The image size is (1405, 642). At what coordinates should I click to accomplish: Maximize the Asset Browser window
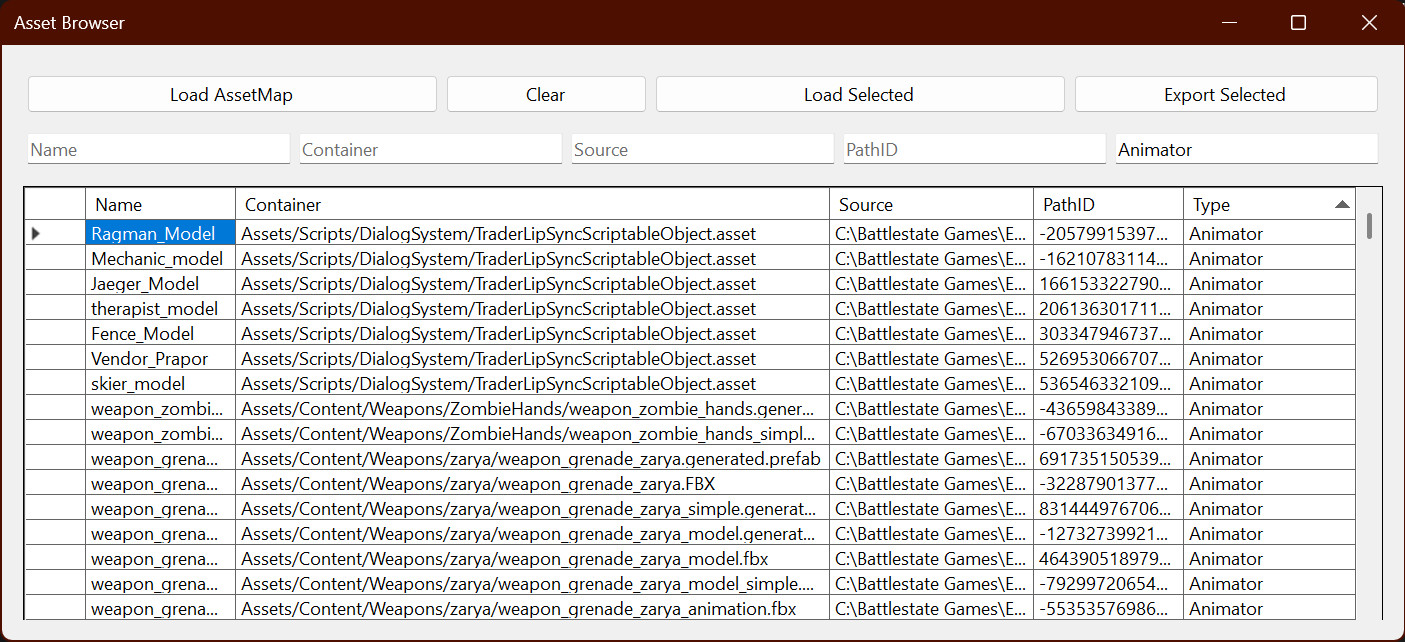[1298, 22]
